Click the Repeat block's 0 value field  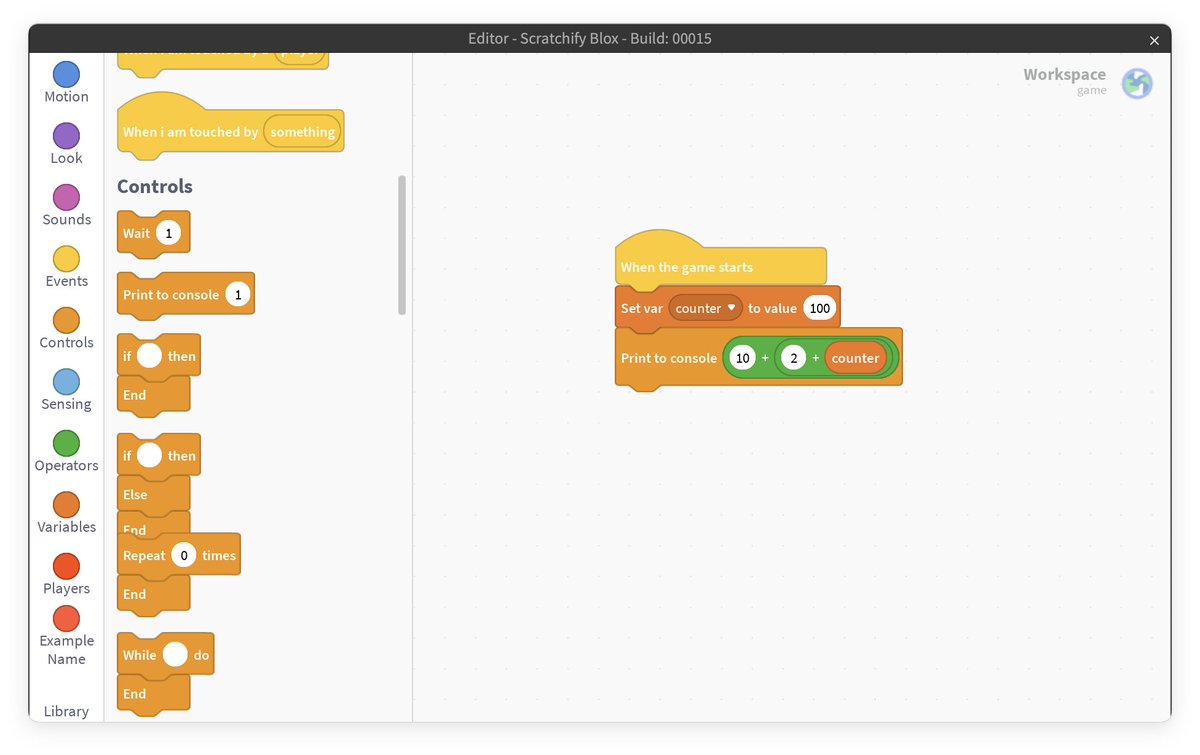pyautogui.click(x=183, y=555)
